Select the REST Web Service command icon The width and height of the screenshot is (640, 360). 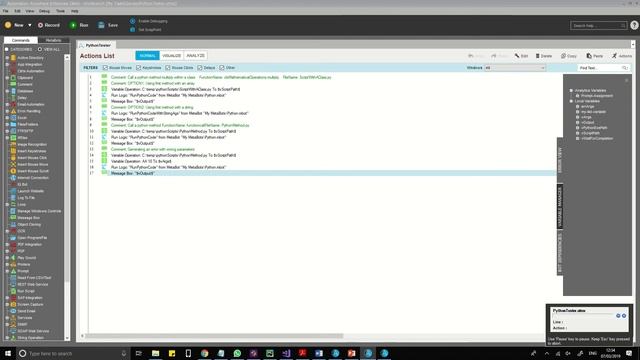(13, 284)
